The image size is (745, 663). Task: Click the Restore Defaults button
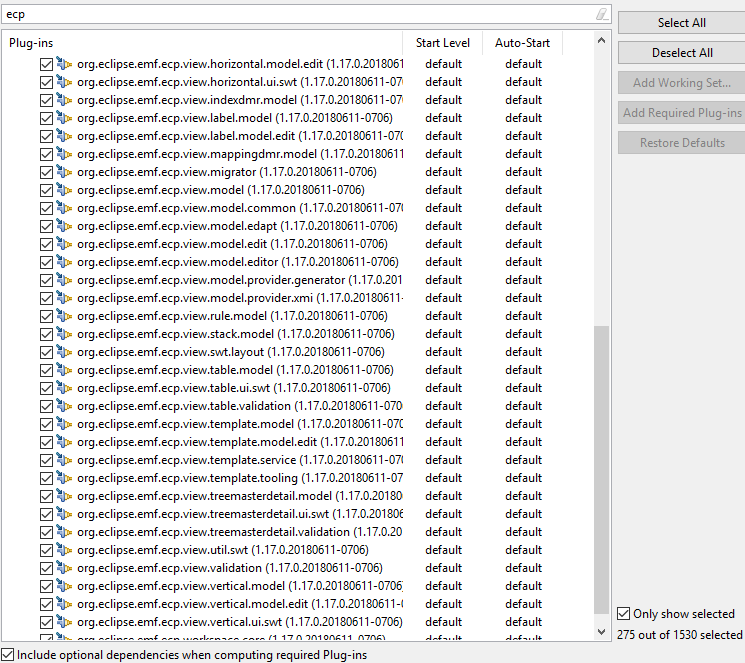point(681,143)
